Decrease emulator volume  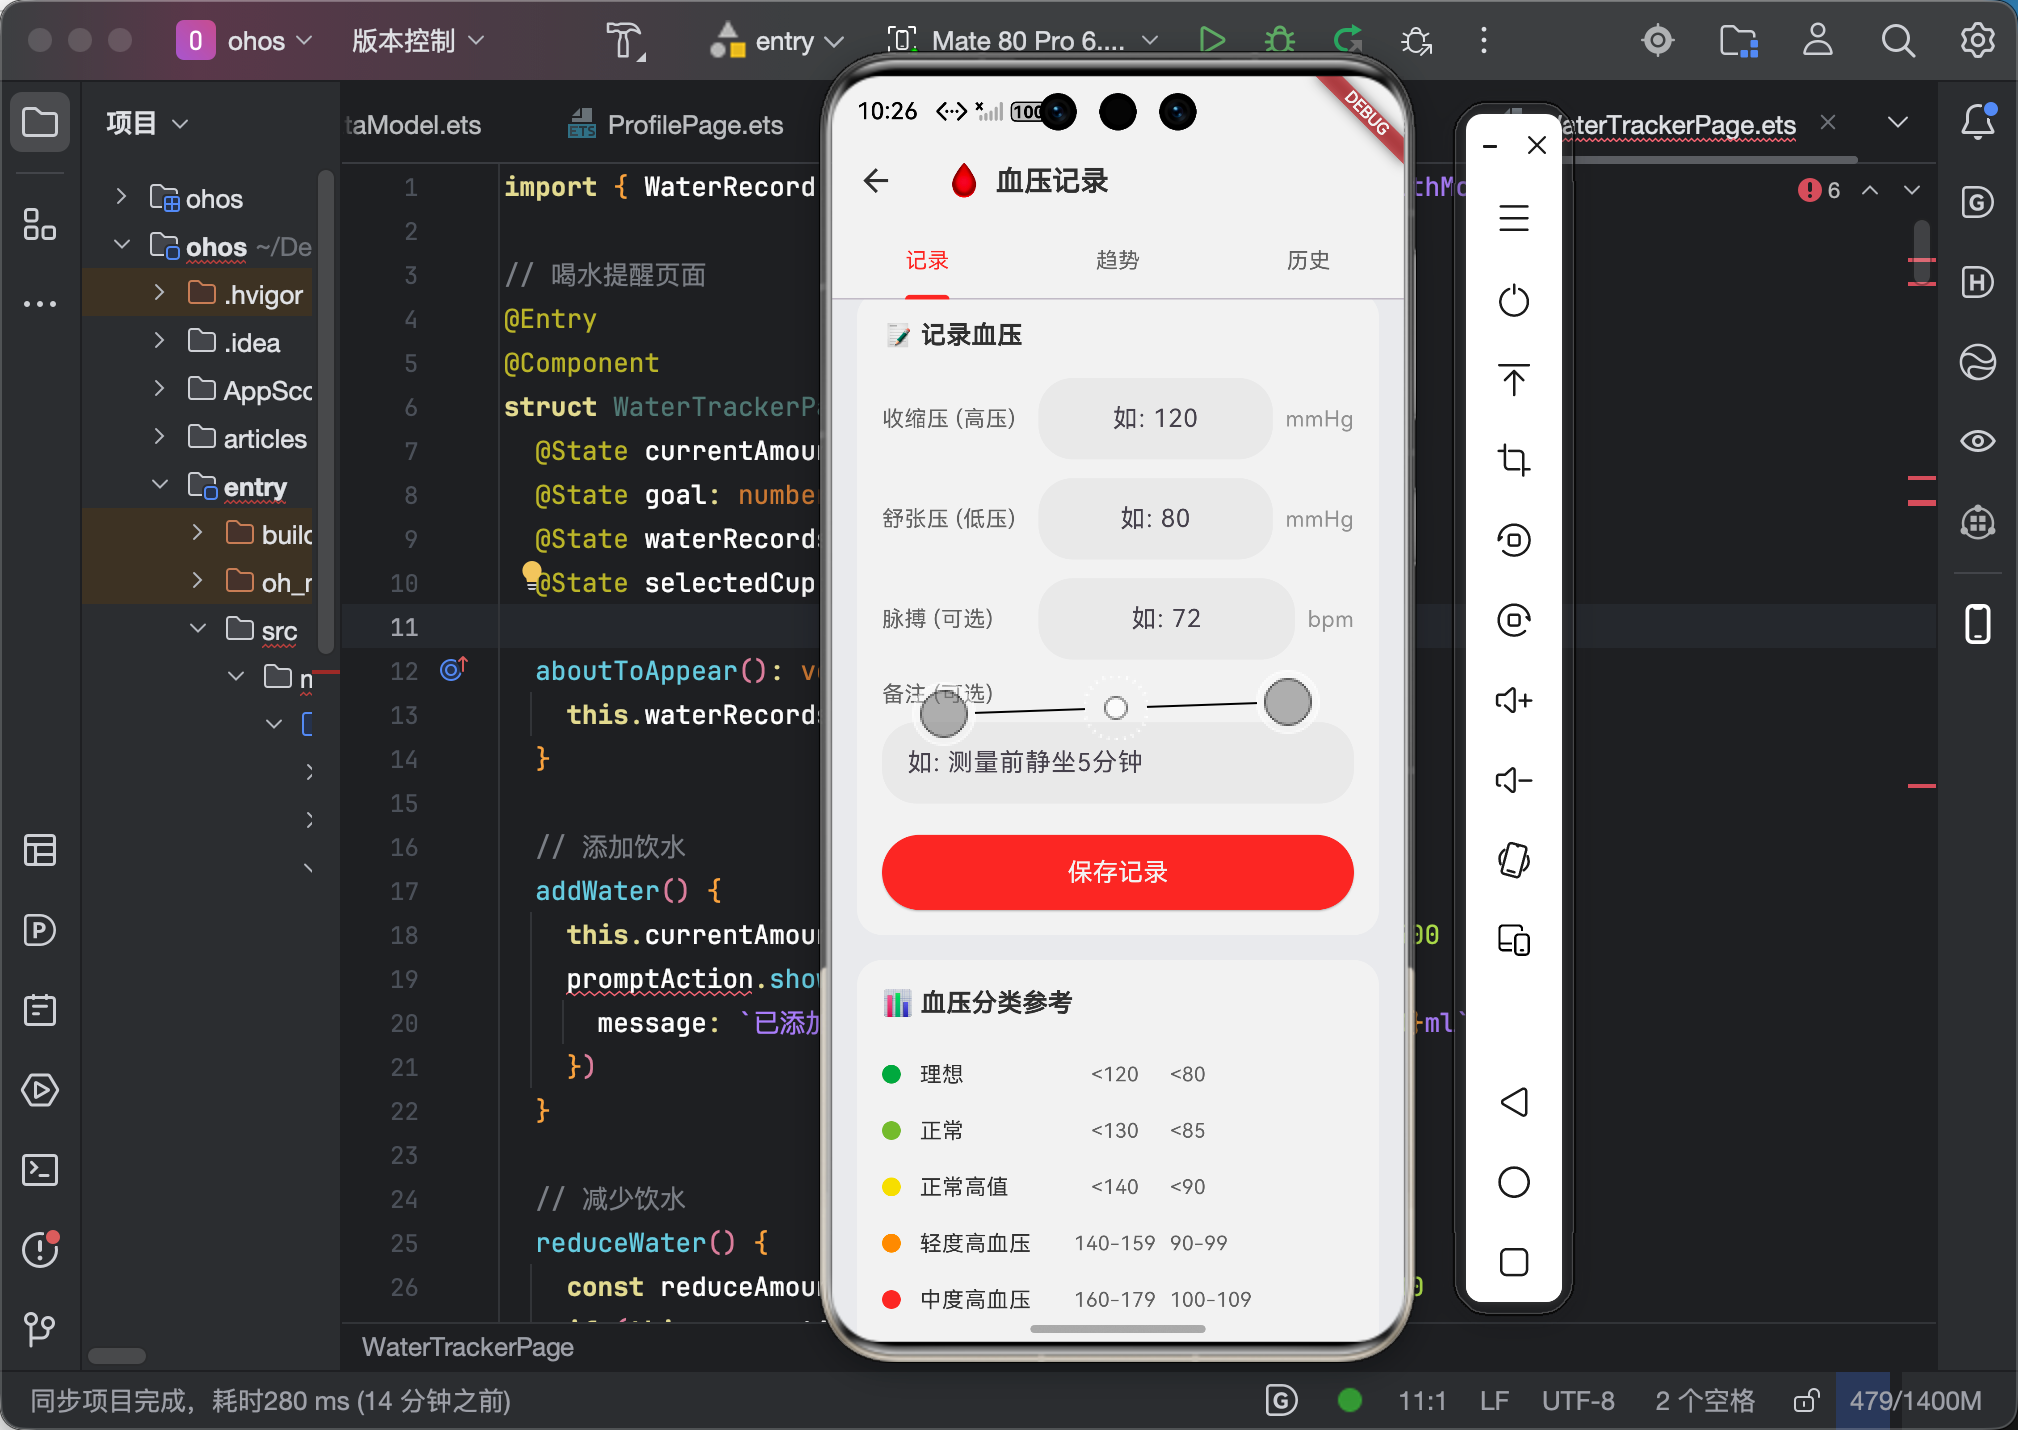(1513, 780)
